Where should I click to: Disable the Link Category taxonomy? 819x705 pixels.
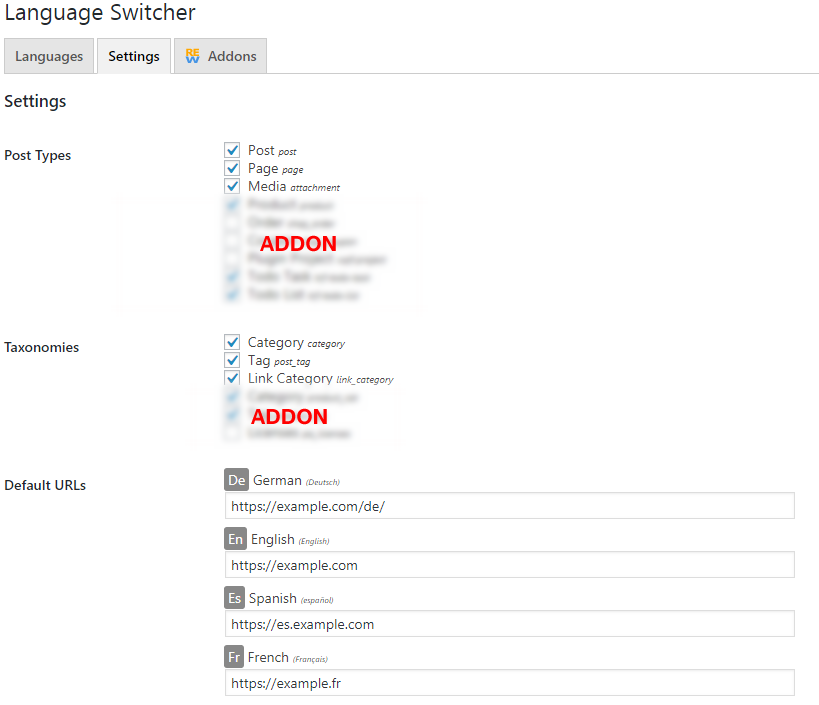232,378
